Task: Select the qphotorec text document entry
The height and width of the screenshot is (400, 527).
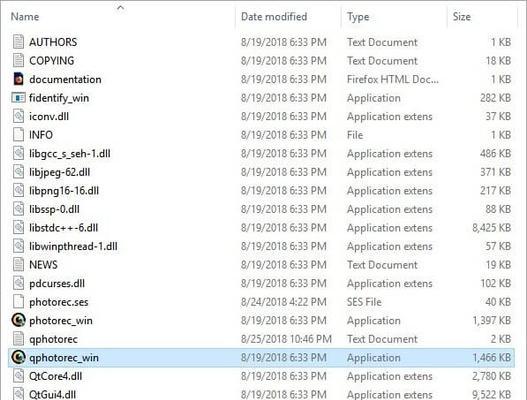Action: 53,339
